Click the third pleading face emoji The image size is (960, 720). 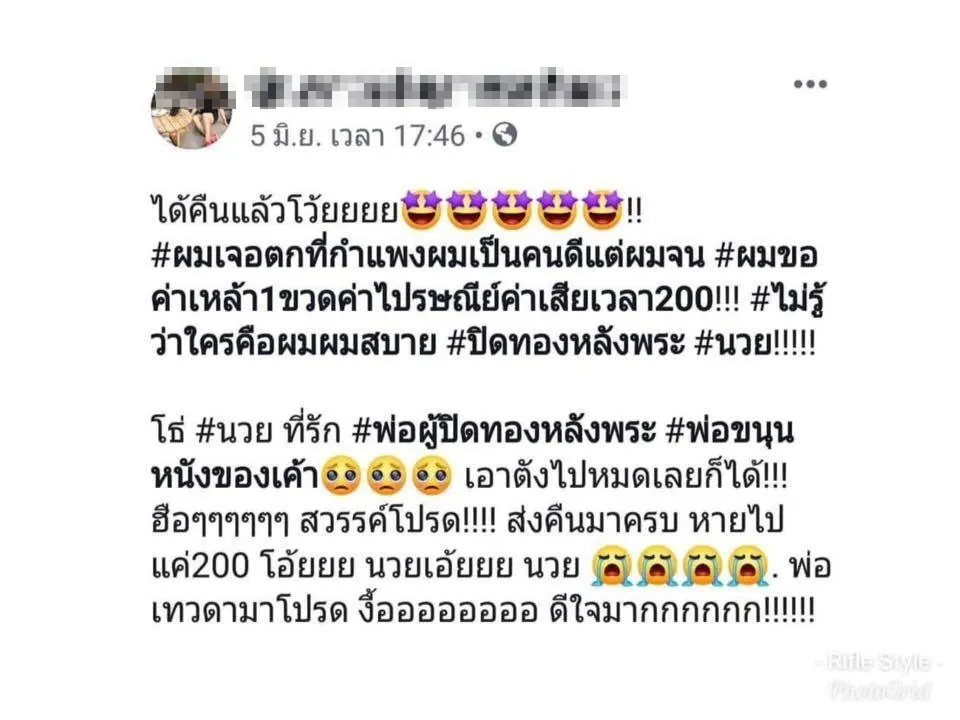click(432, 477)
